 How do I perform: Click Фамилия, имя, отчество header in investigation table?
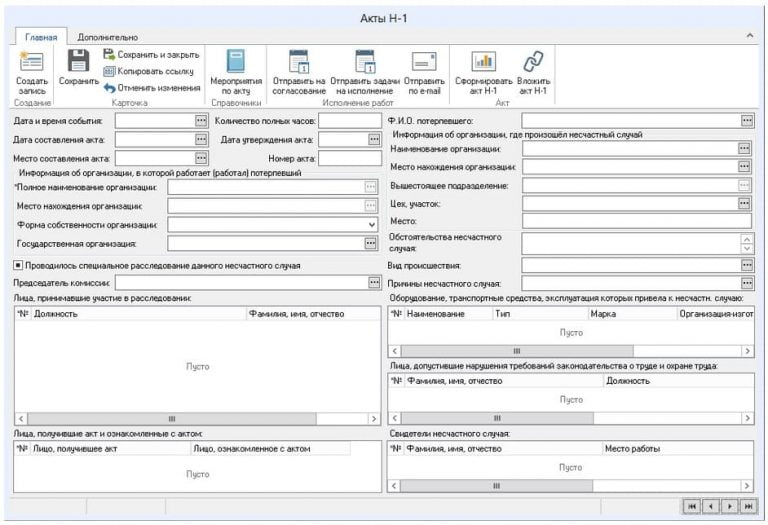coord(313,314)
